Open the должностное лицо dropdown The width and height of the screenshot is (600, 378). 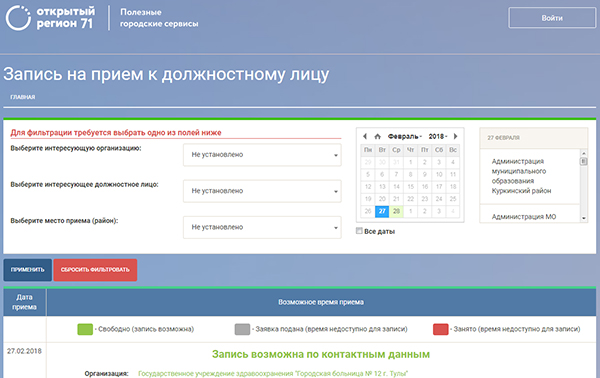[262, 191]
